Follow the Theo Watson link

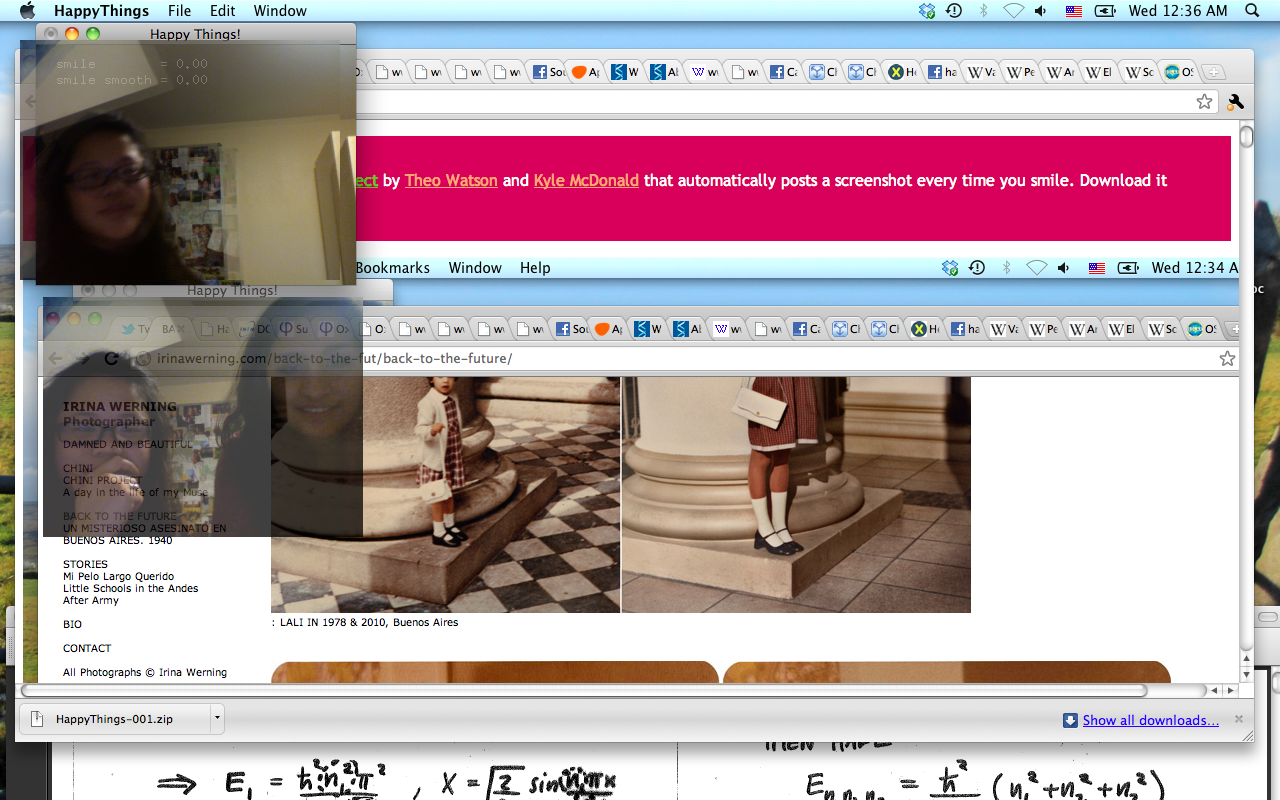click(x=451, y=181)
